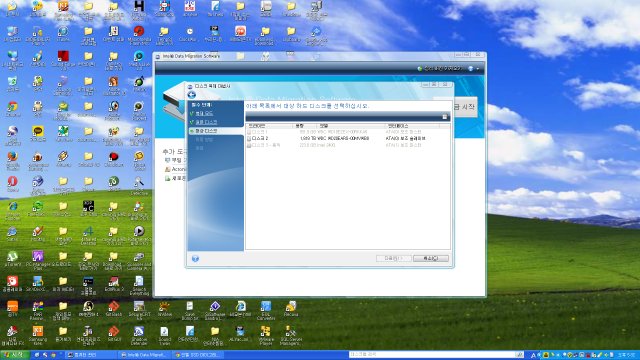Open the Recuva desktop shortcut
The height and width of the screenshot is (360, 640).
click(x=291, y=309)
